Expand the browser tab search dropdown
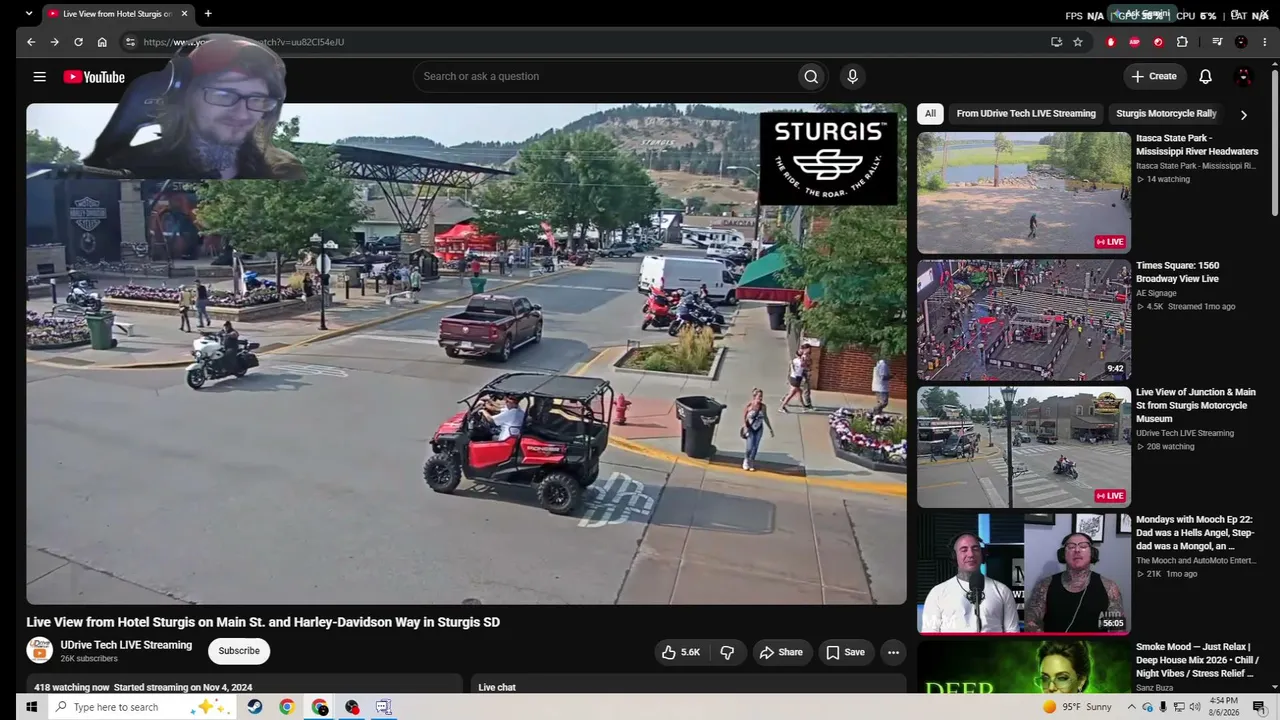The image size is (1280, 720). tap(28, 14)
